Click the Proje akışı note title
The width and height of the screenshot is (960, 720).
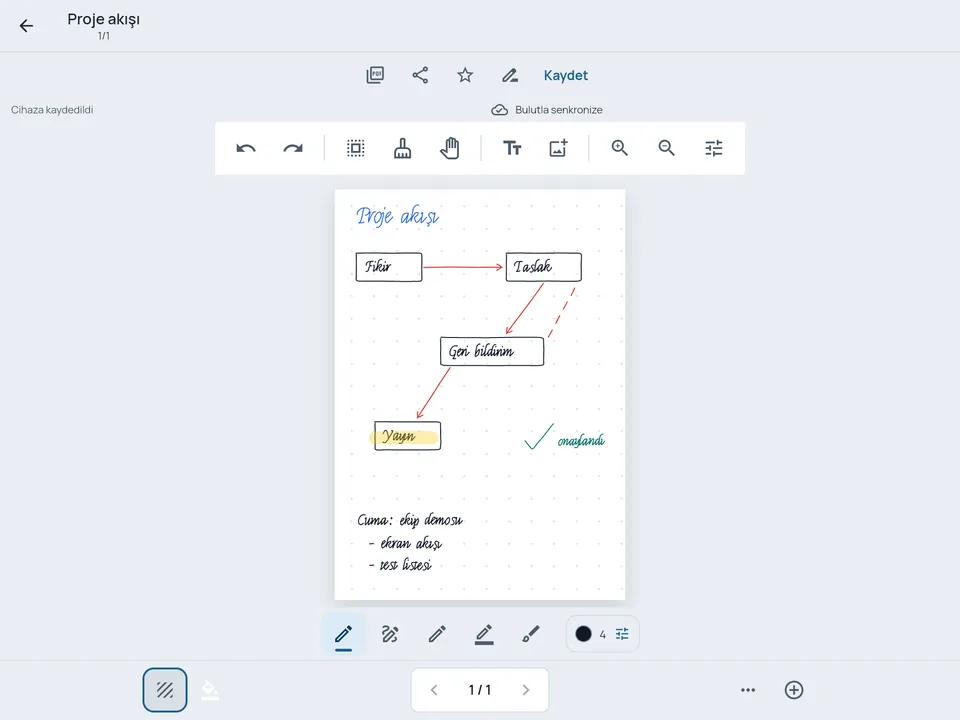click(103, 19)
